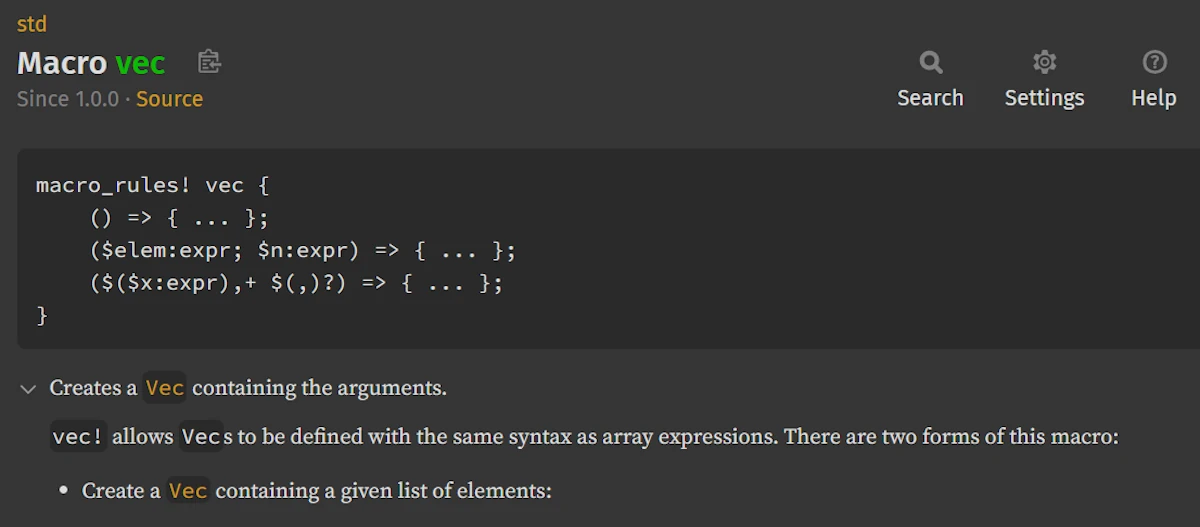Open Vec link in 'Creates a Vec containing'
The width and height of the screenshot is (1200, 527).
[165, 388]
